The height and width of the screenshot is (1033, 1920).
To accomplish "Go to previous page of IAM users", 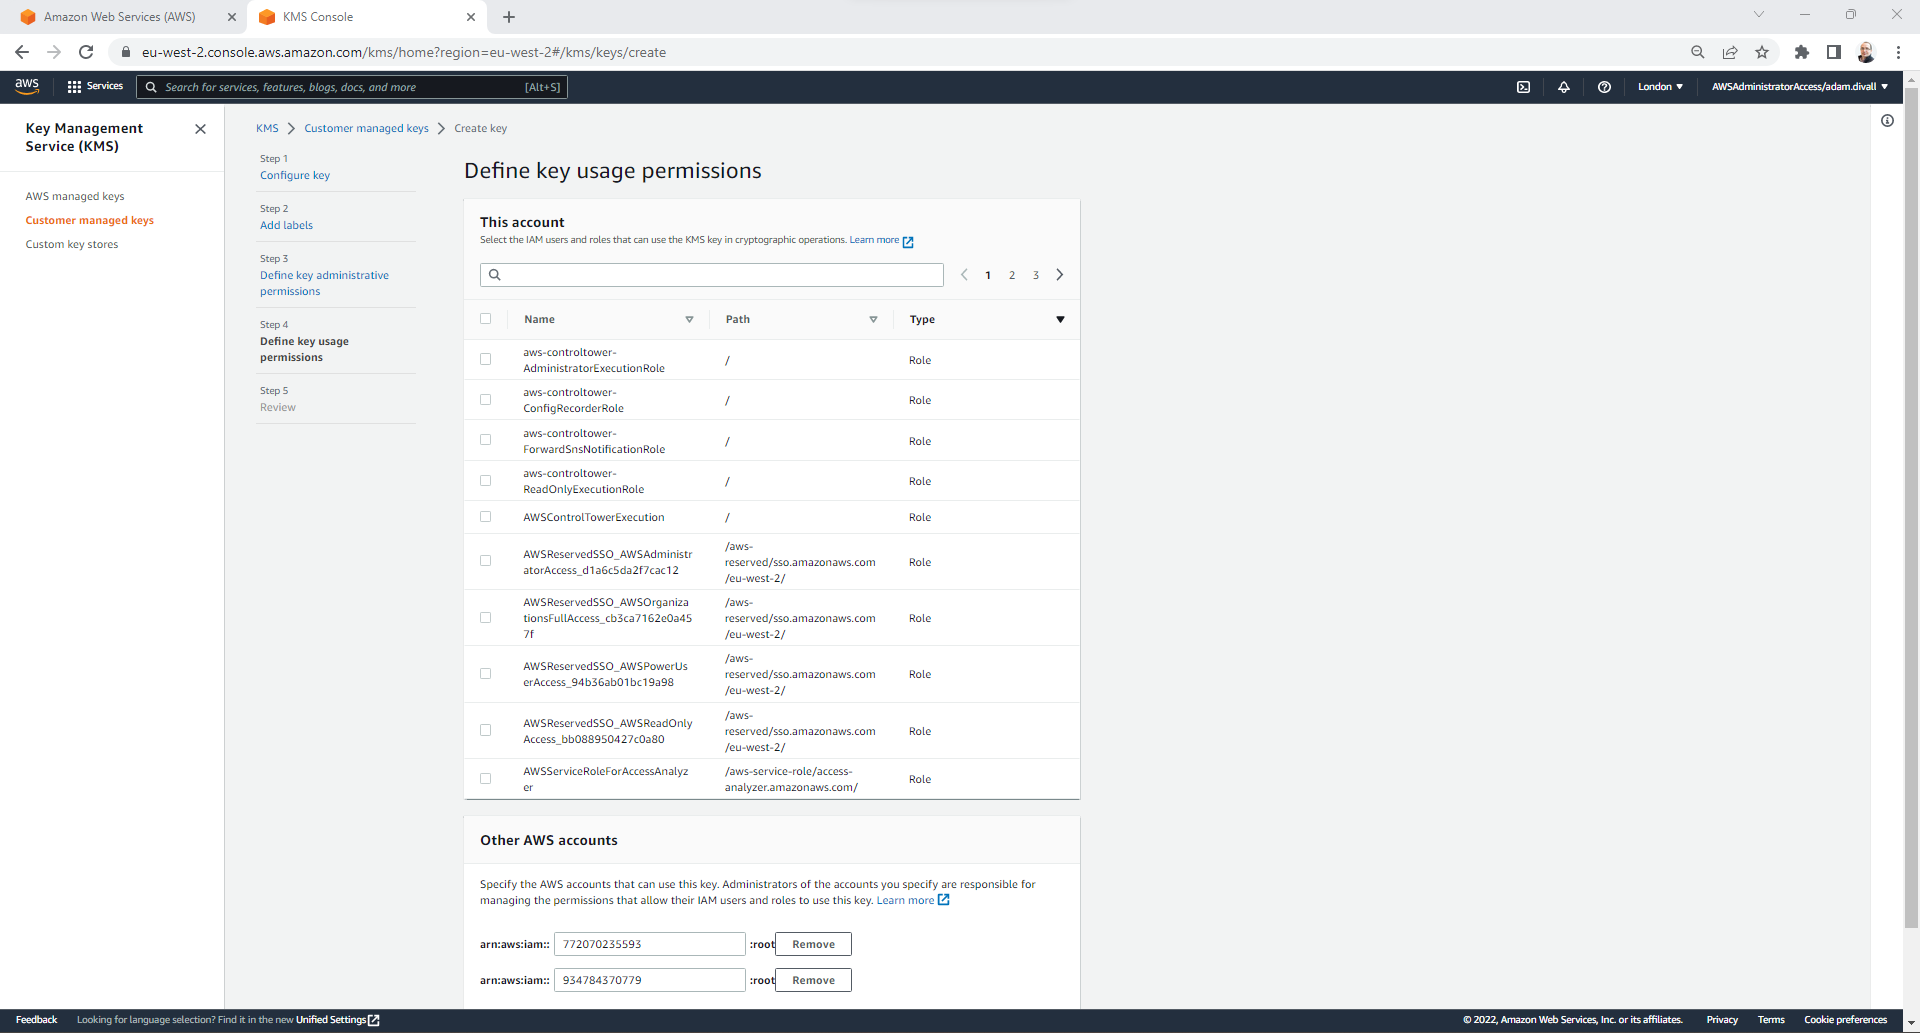I will [964, 275].
